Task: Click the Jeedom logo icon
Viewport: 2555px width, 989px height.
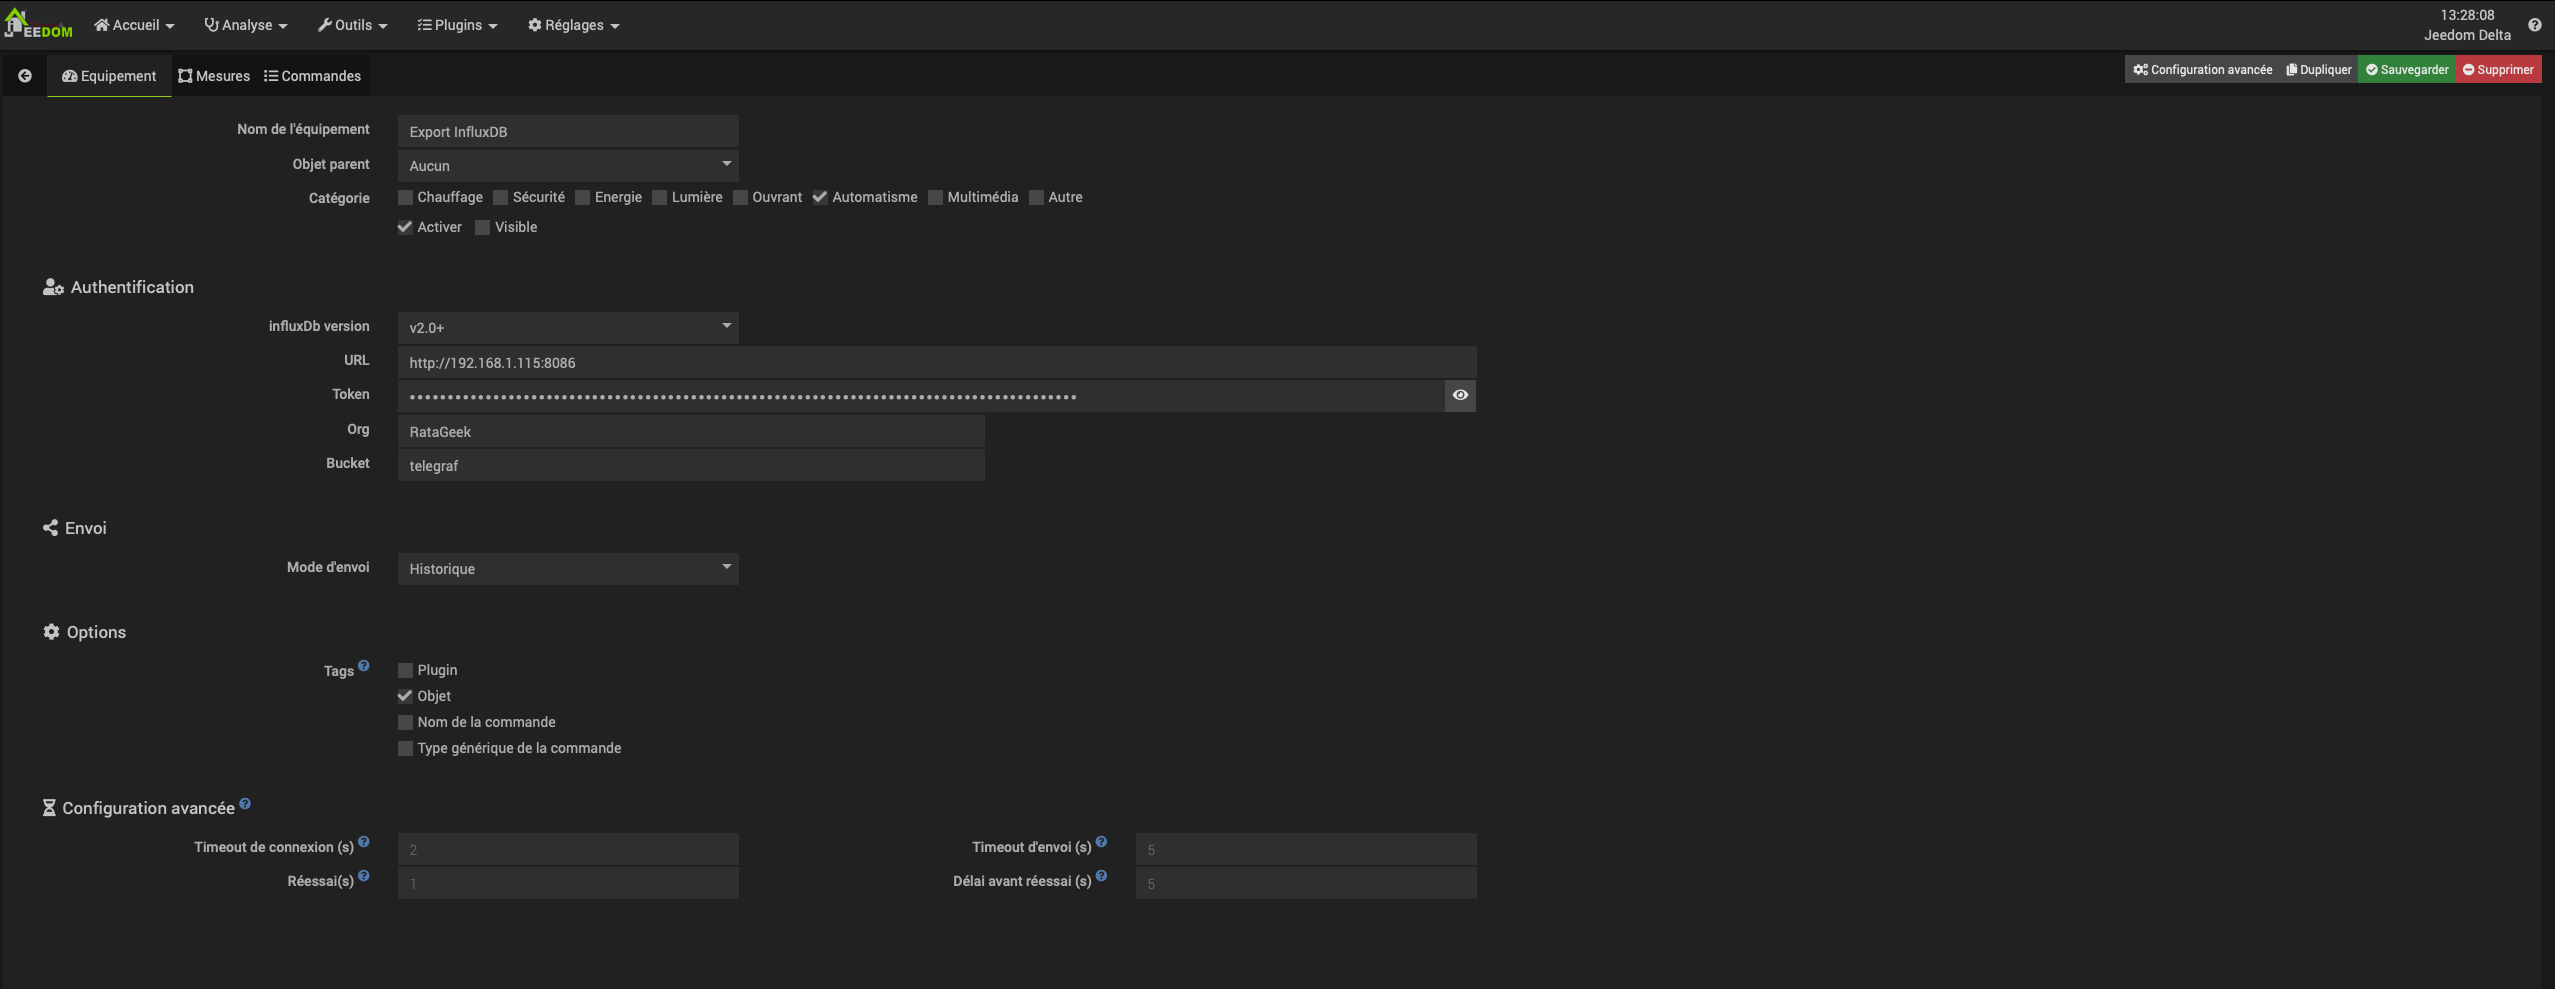Action: (38, 24)
